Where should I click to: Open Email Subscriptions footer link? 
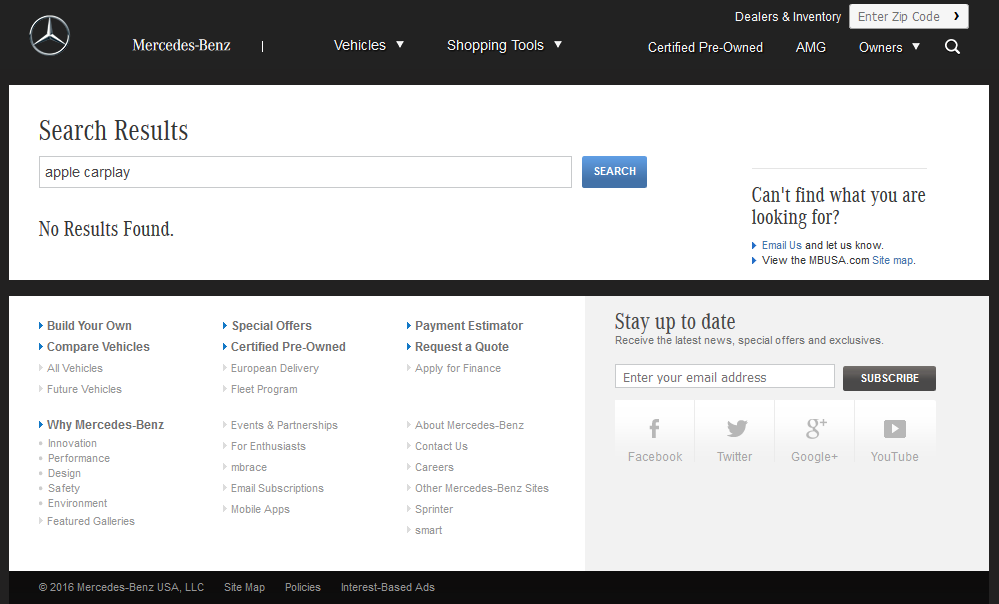pyautogui.click(x=277, y=489)
